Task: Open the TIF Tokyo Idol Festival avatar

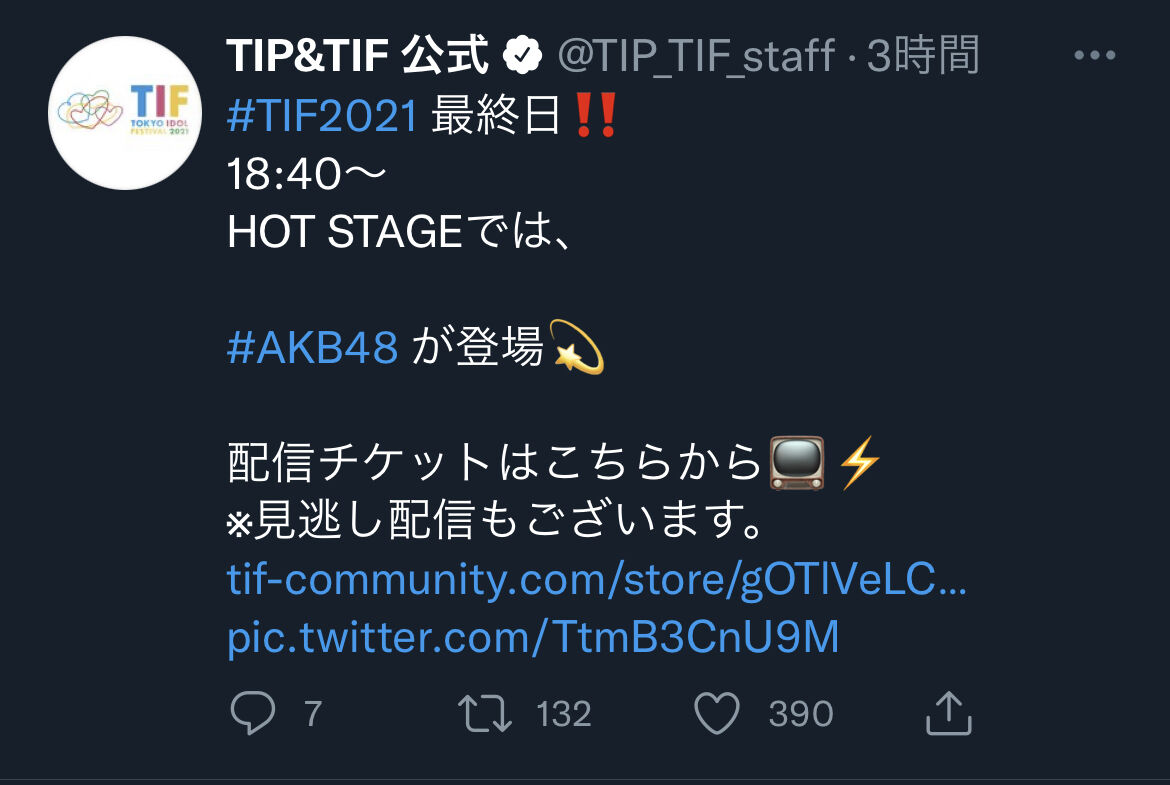Action: (125, 113)
